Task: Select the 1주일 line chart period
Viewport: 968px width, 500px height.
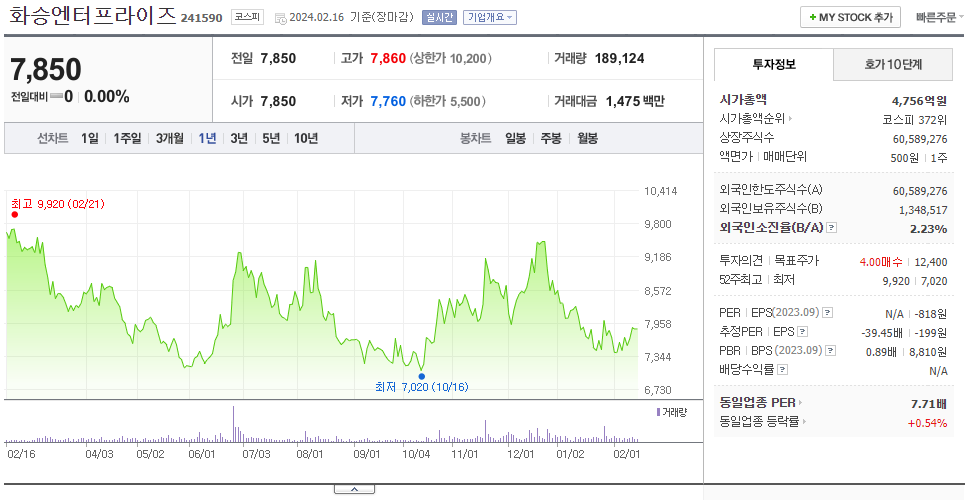Action: [x=127, y=138]
